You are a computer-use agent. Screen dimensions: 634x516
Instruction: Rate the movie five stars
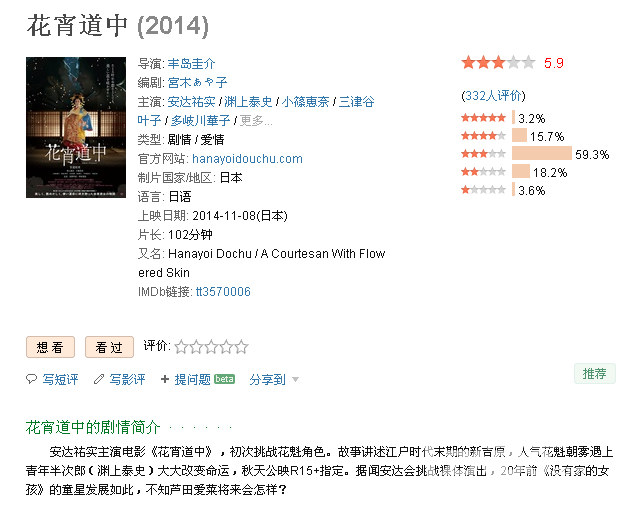[x=241, y=347]
